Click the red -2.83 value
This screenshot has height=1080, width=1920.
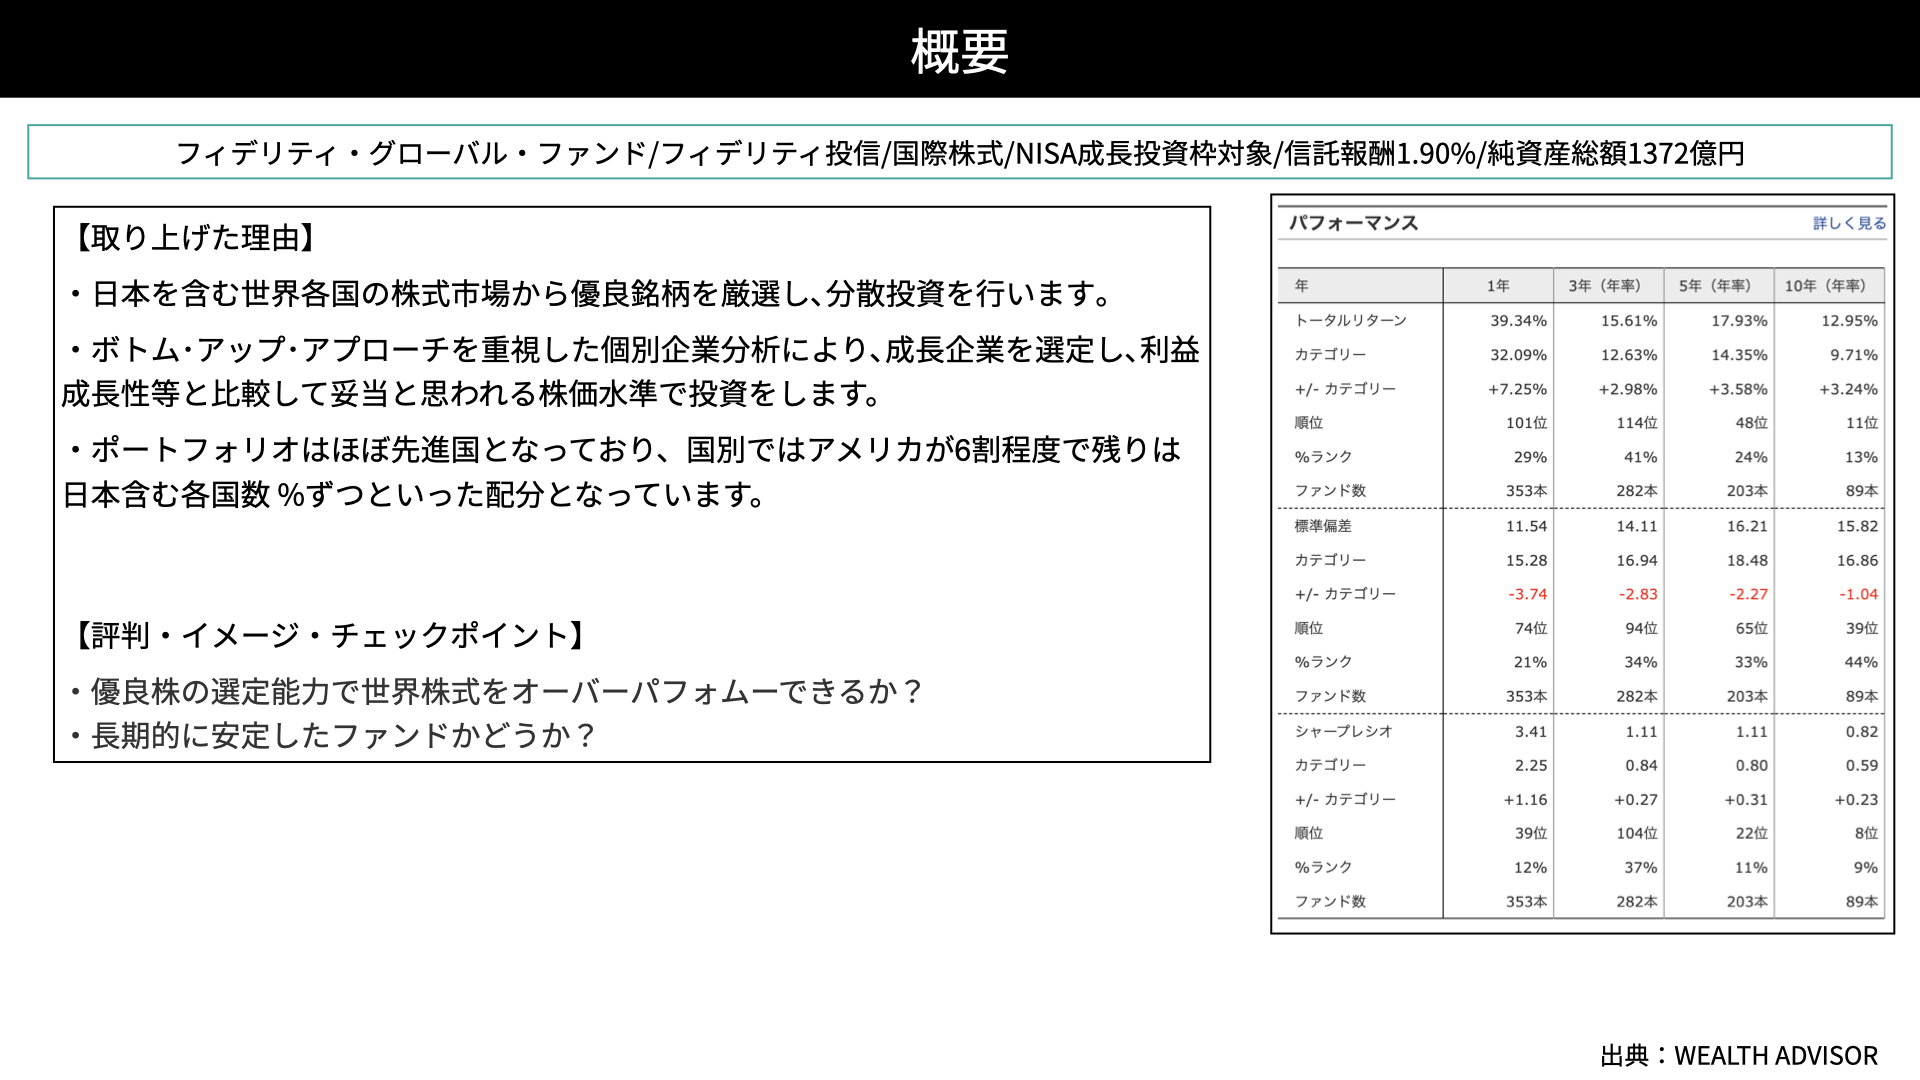point(1638,594)
